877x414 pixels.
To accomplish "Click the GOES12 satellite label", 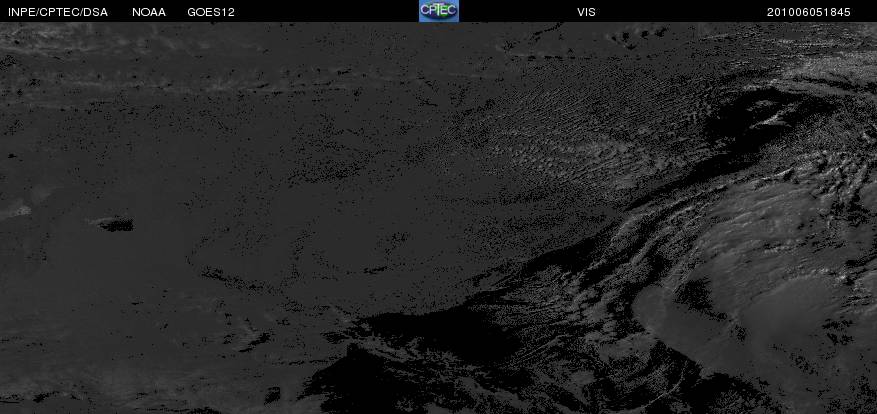I will click(x=211, y=12).
